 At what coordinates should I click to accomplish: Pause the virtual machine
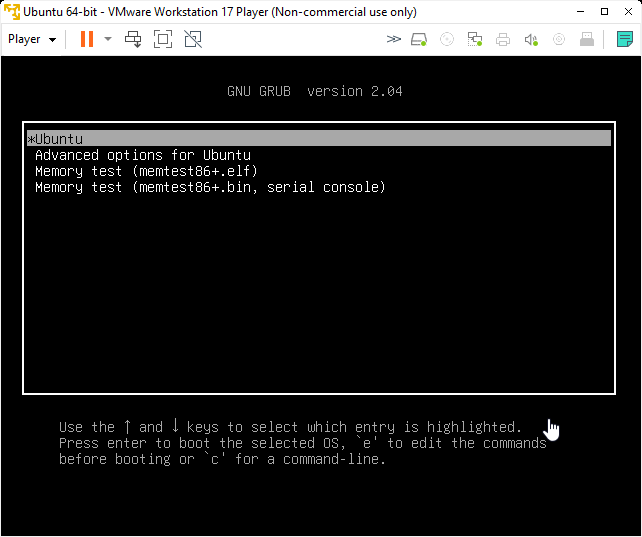[x=87, y=39]
